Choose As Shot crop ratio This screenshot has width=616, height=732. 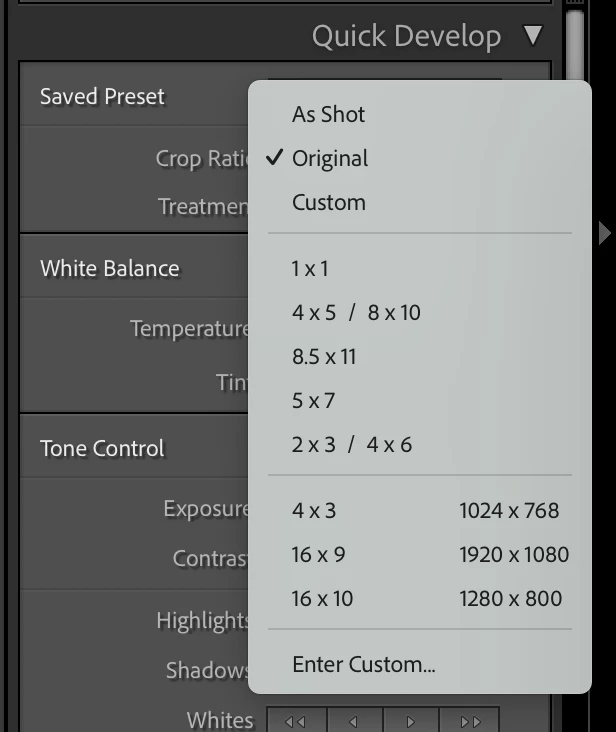point(329,114)
